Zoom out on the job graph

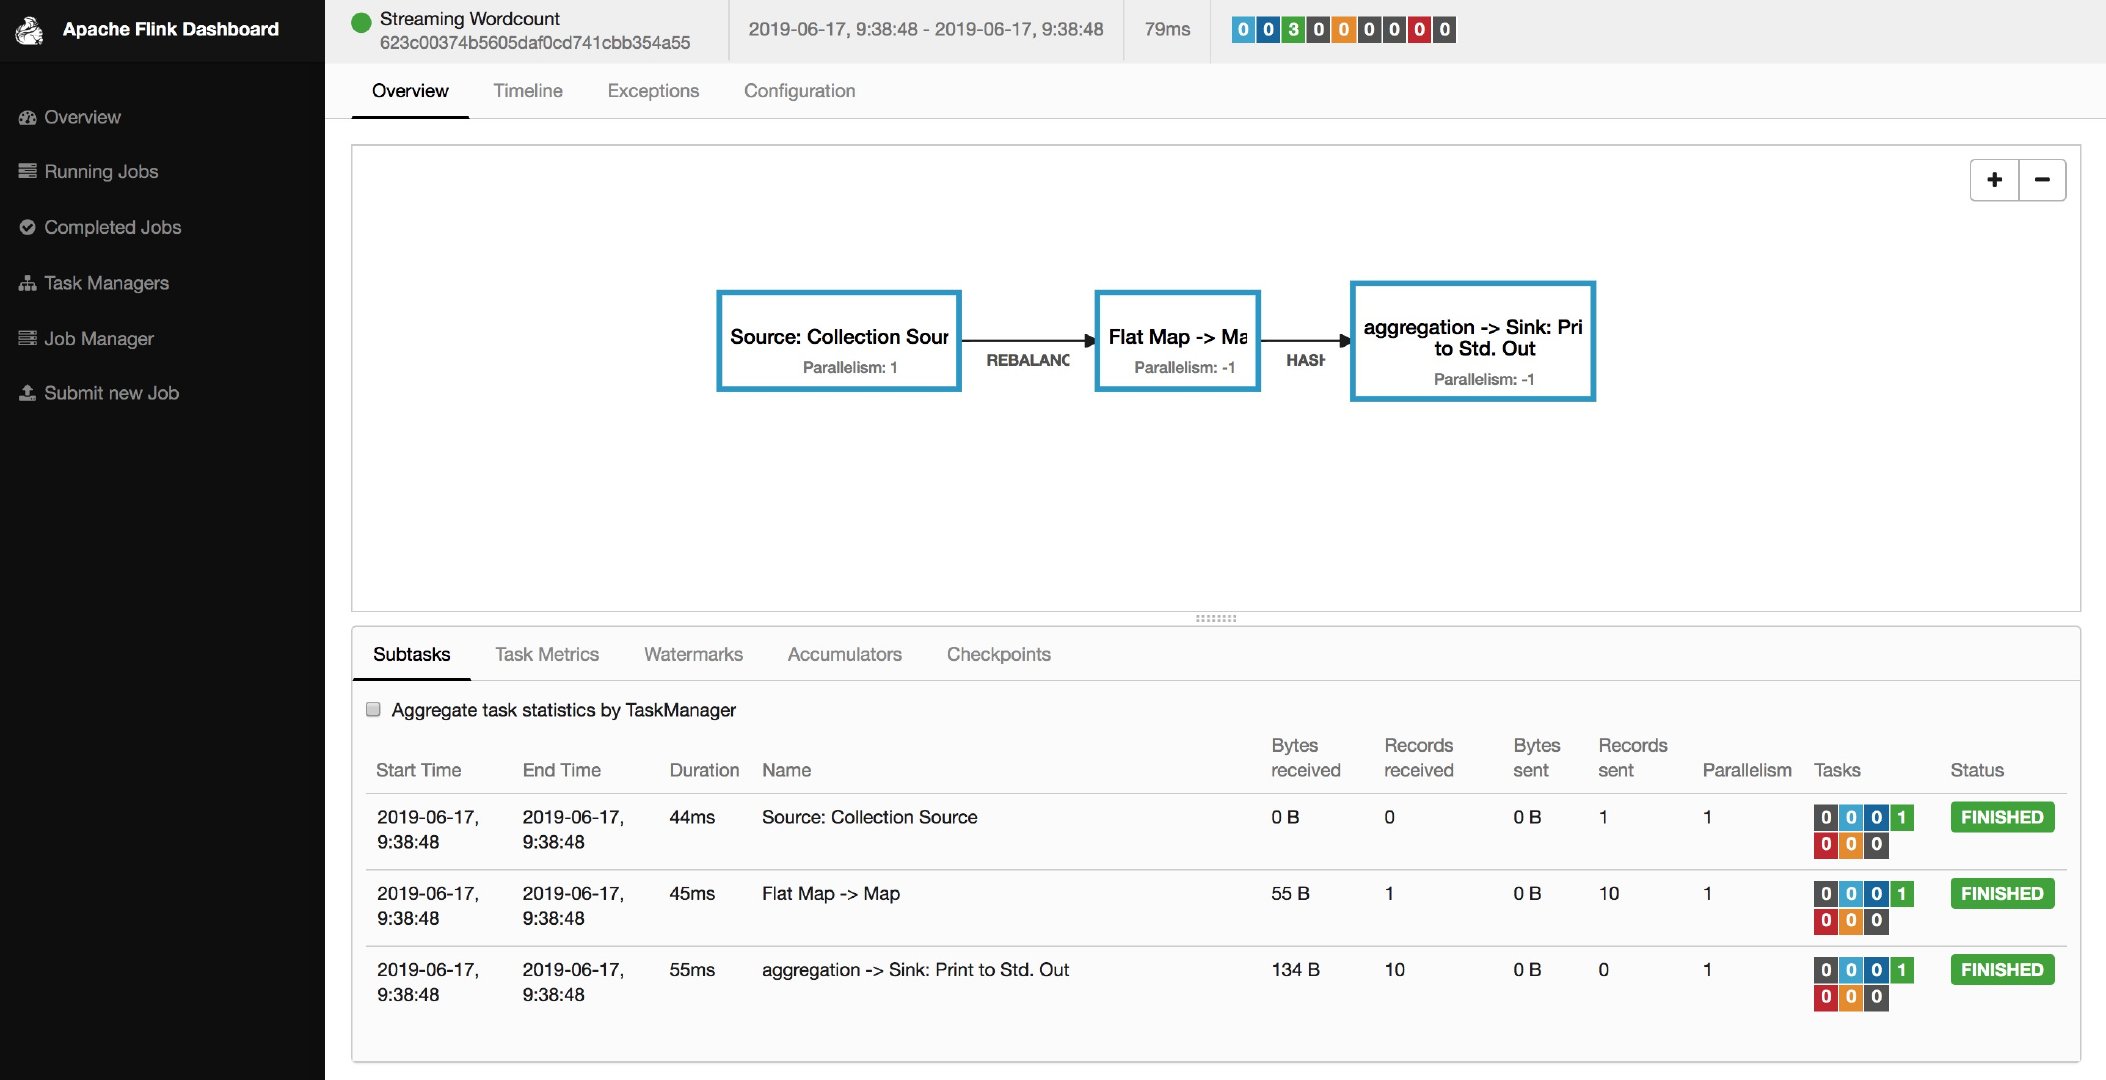click(2042, 180)
